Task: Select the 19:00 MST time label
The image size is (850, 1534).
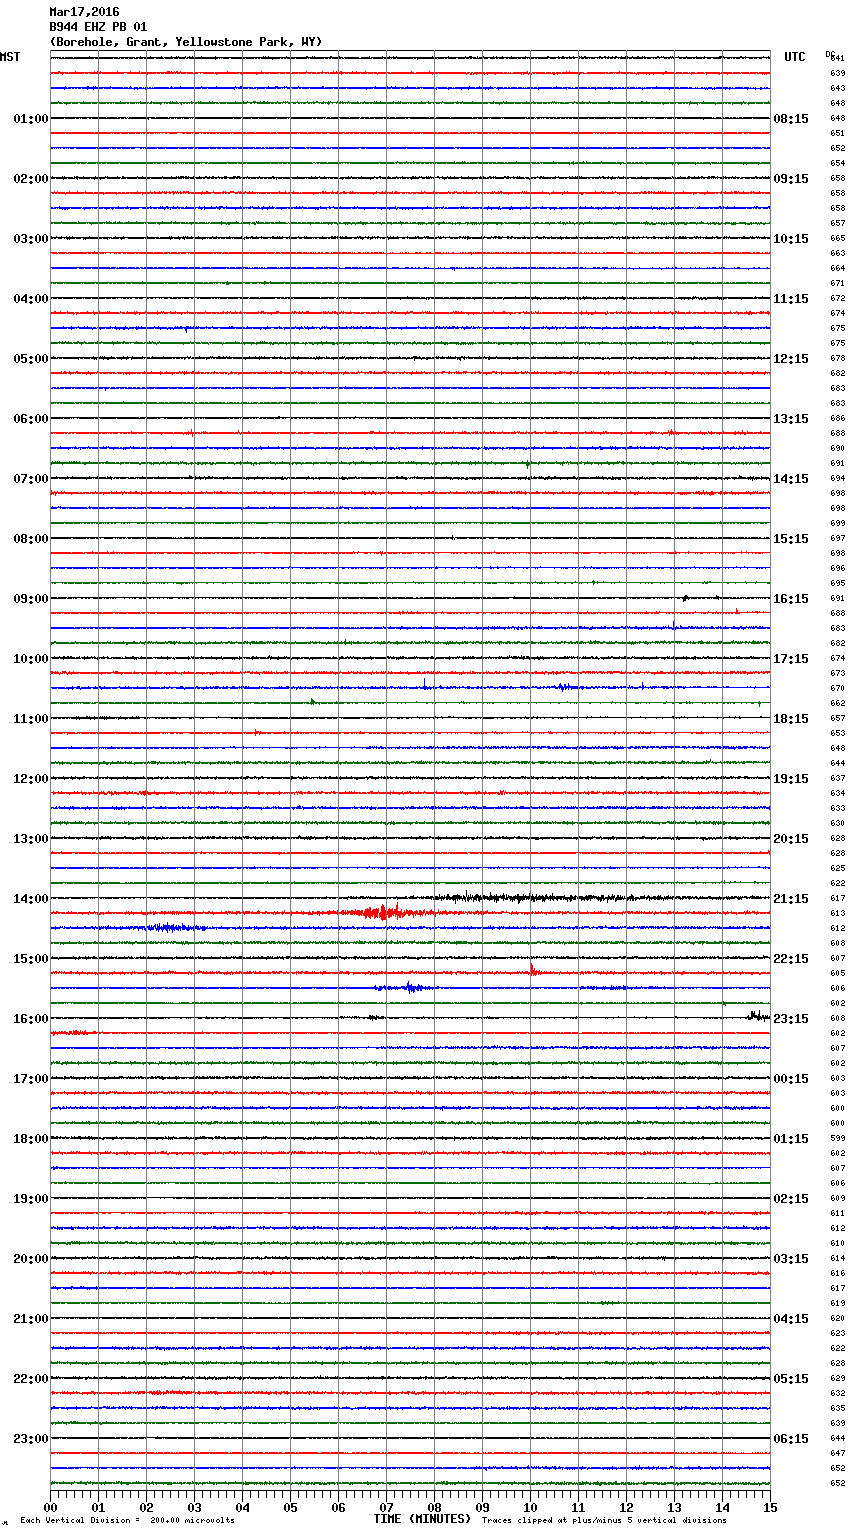Action: pos(31,1199)
